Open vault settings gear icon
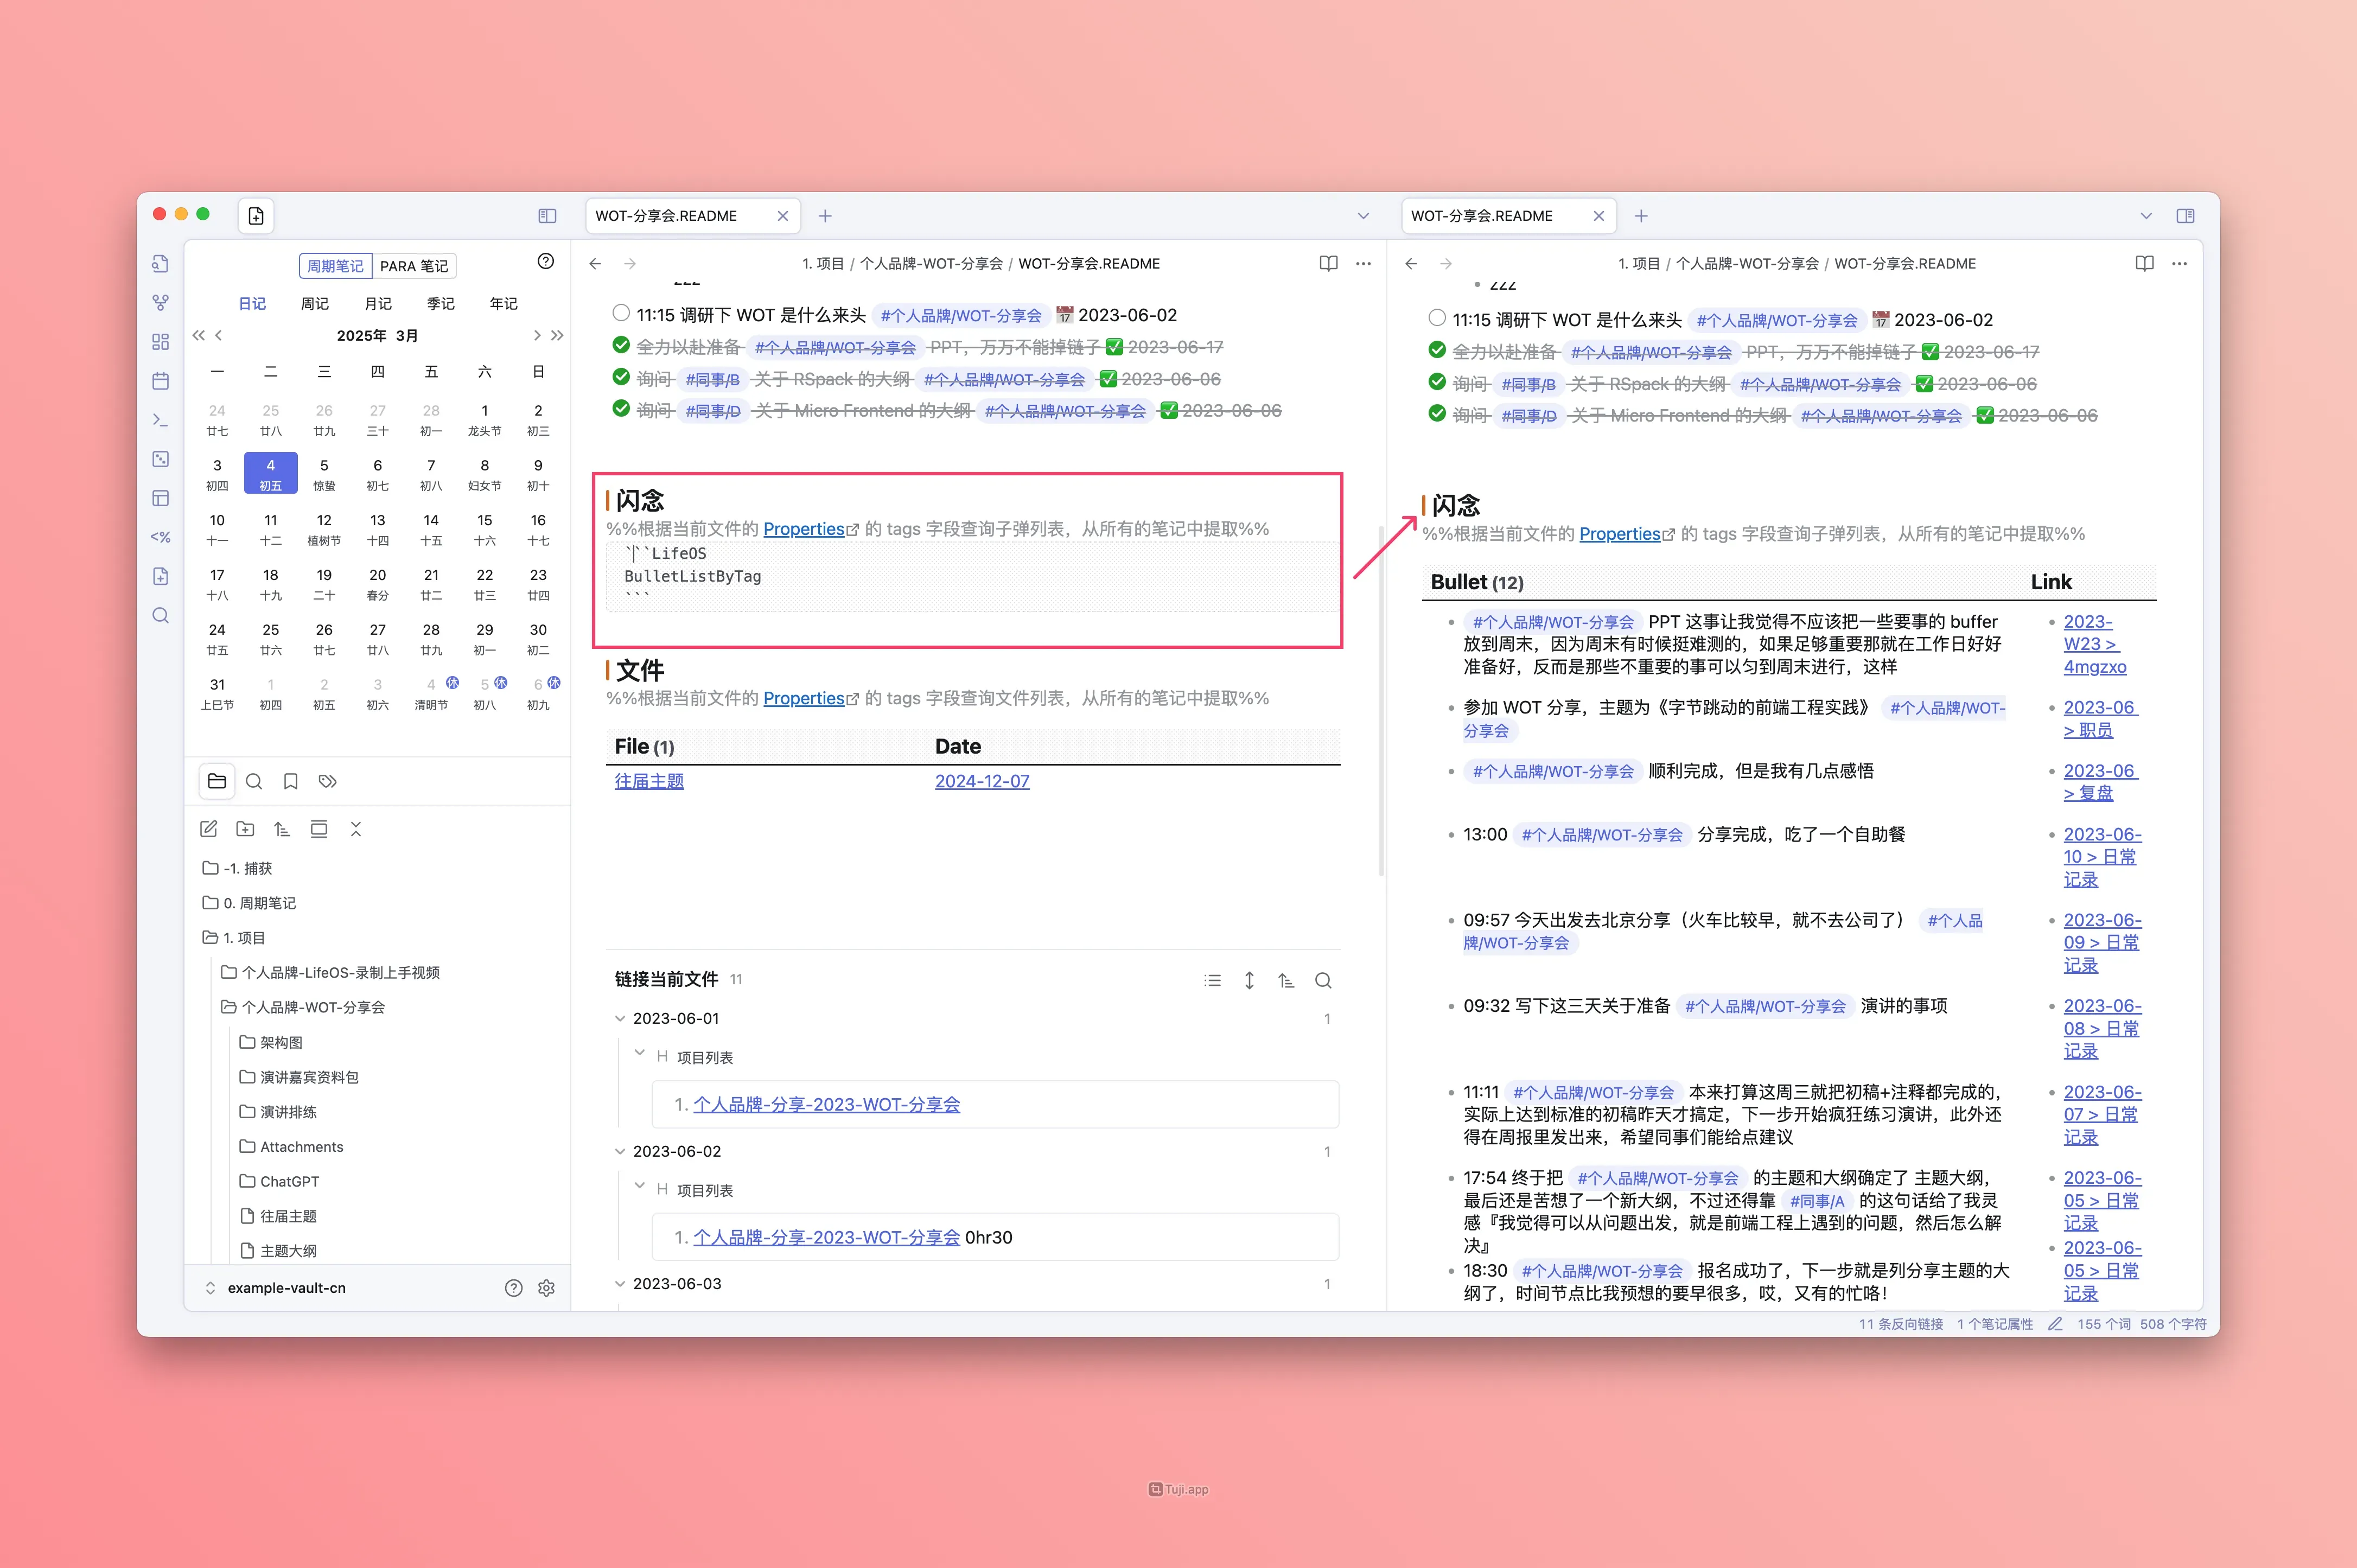Viewport: 2357px width, 1568px height. tap(546, 1288)
